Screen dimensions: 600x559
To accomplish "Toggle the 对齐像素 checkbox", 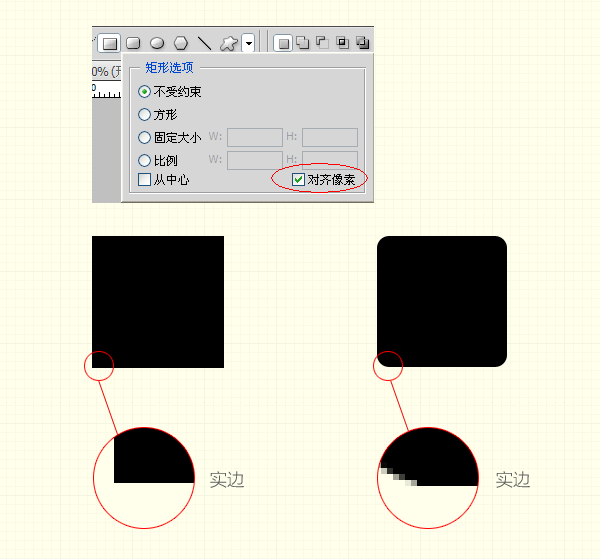I will tap(298, 180).
